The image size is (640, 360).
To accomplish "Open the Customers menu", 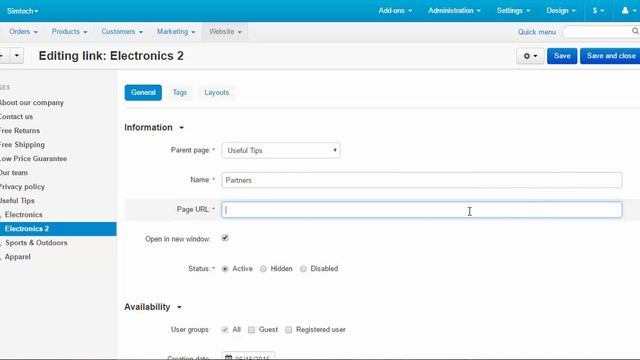I will point(122,31).
